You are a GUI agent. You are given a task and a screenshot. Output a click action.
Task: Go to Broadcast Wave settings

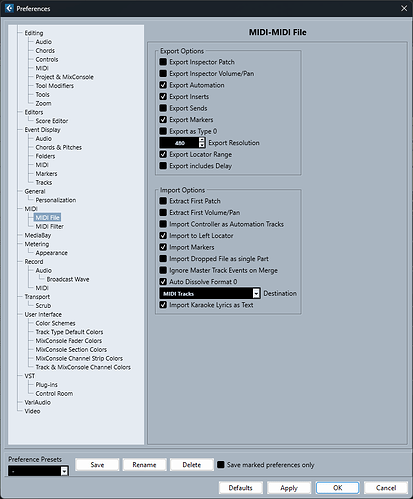[68, 279]
